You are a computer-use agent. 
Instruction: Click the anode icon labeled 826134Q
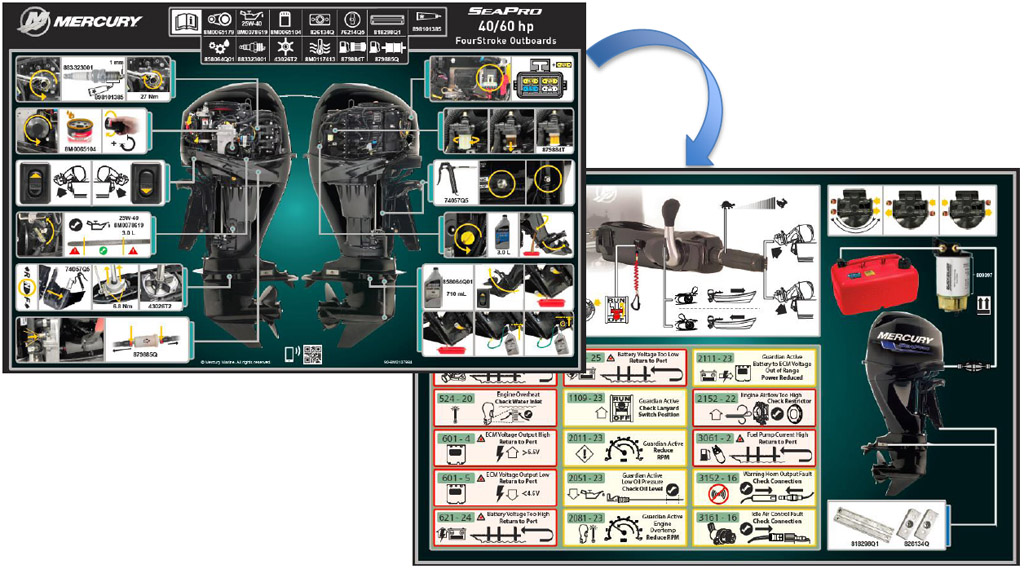click(319, 20)
